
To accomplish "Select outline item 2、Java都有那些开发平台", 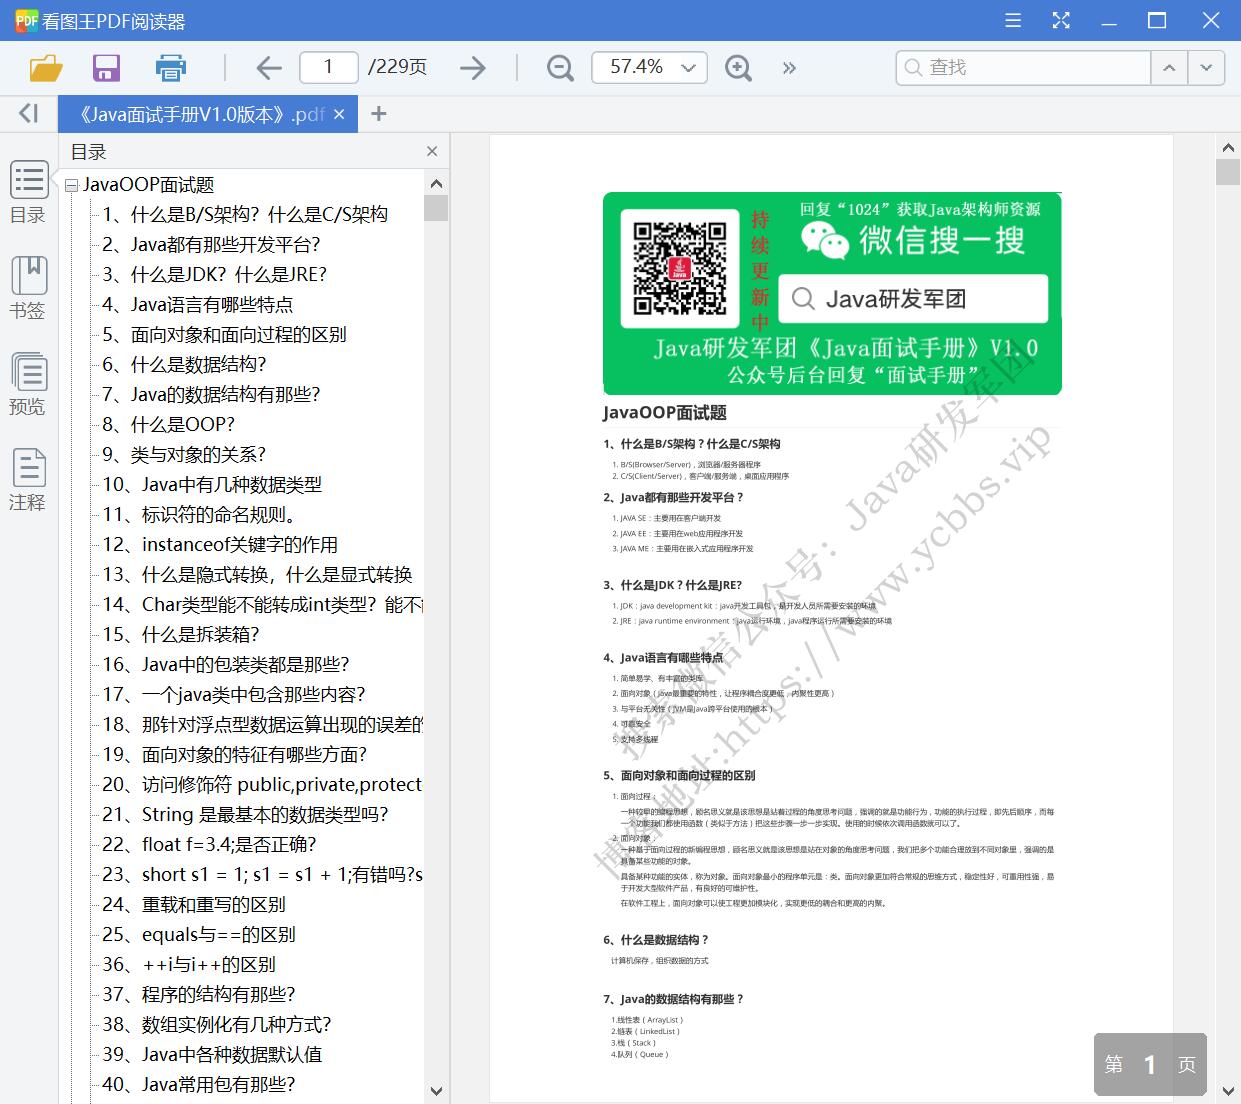I will [211, 244].
